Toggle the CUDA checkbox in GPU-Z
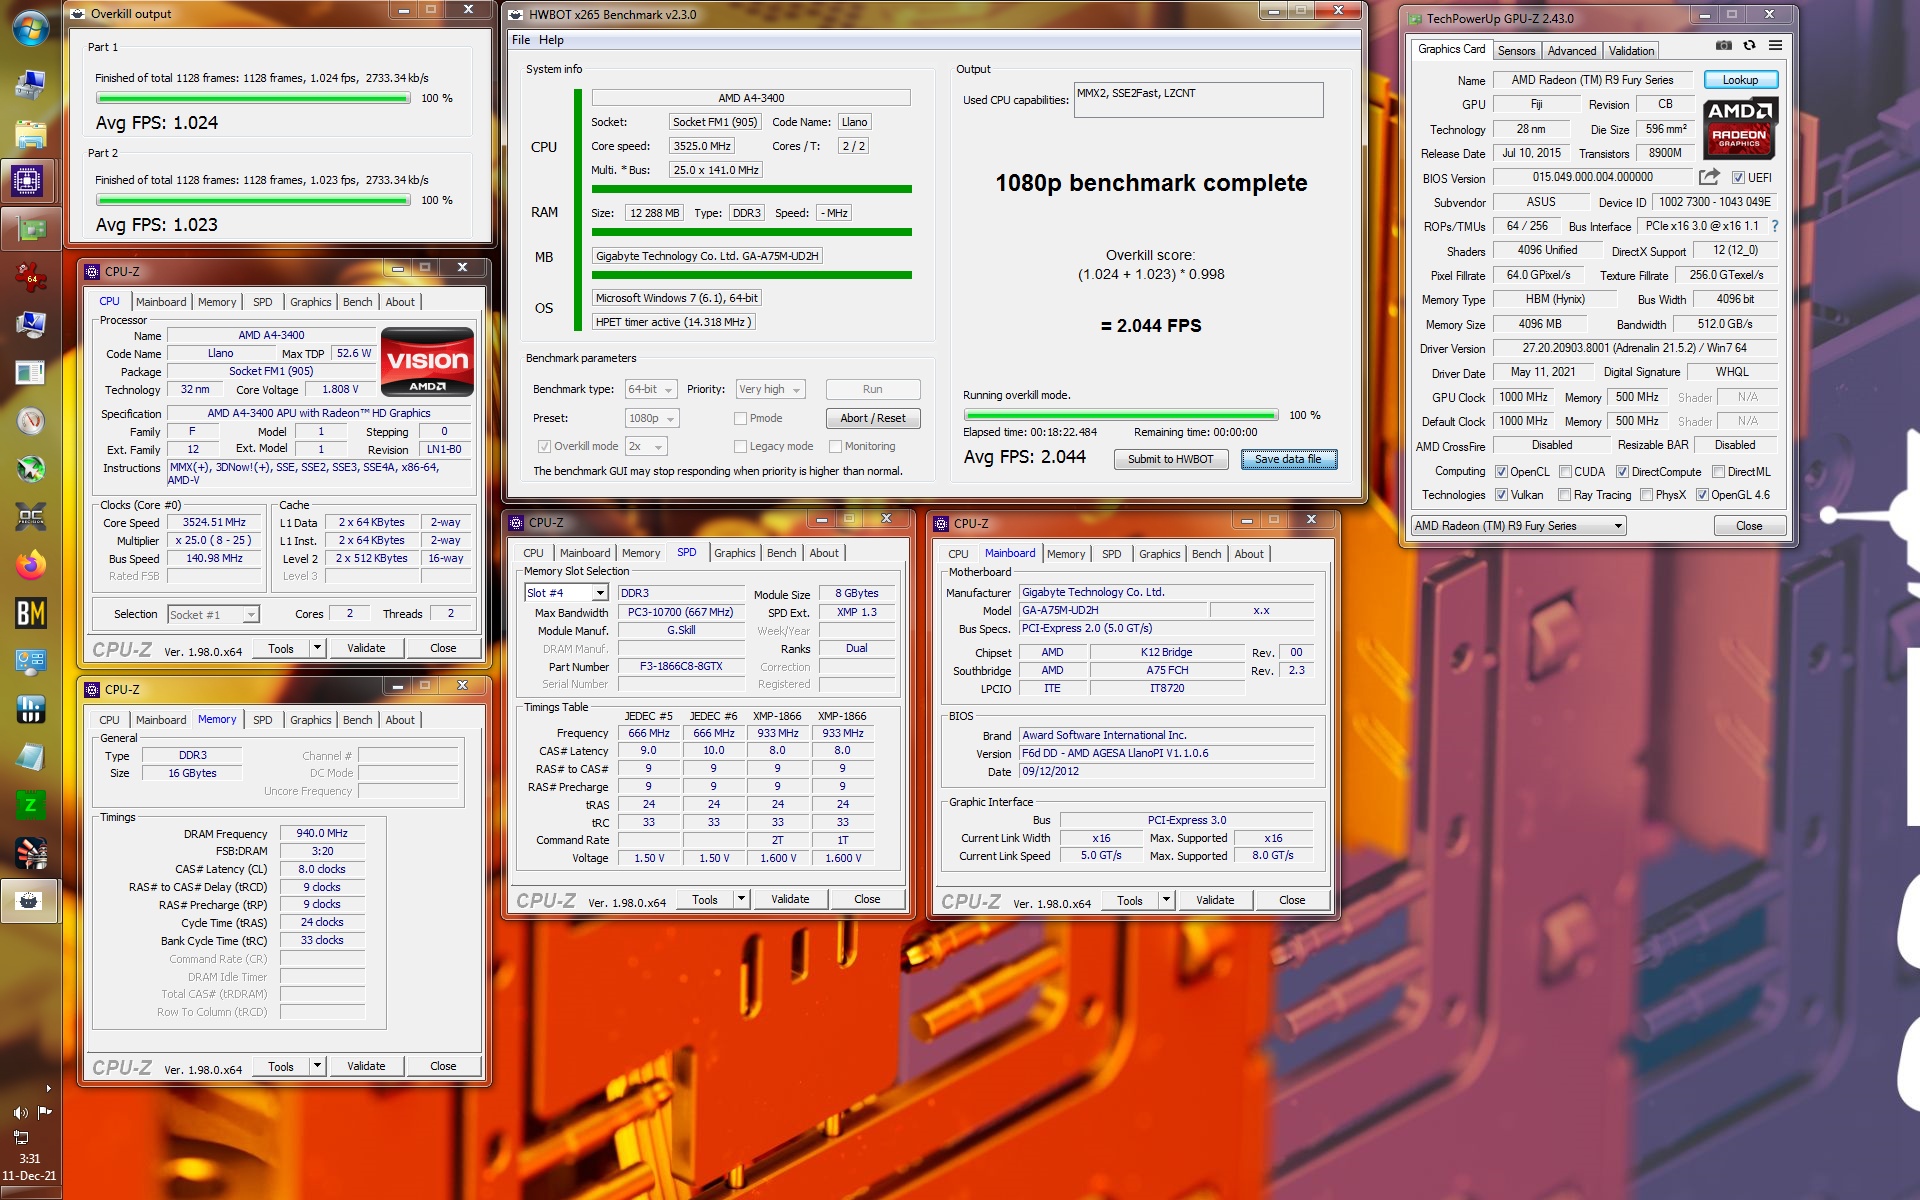The width and height of the screenshot is (1920, 1200). (1565, 472)
